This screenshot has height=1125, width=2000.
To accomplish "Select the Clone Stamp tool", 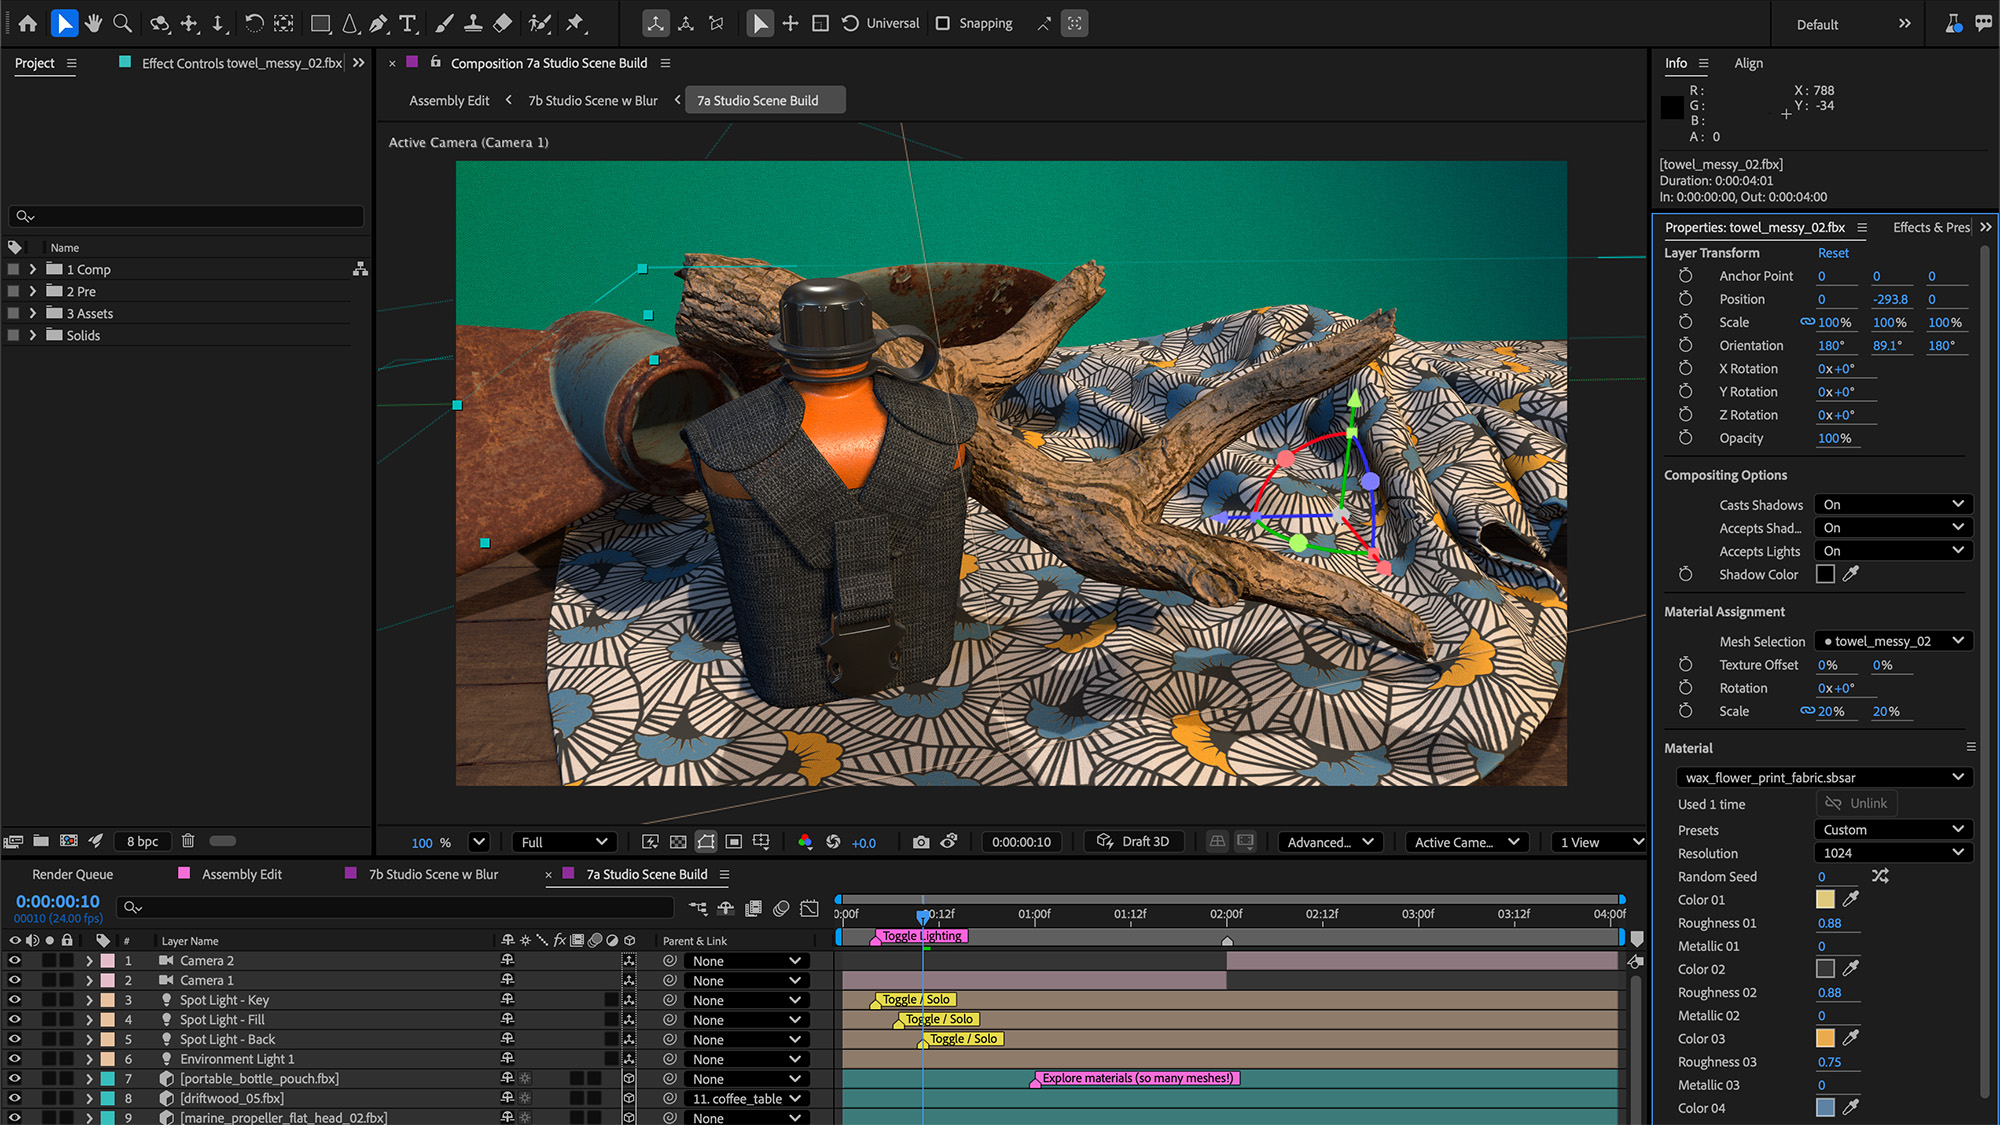I will (x=473, y=23).
